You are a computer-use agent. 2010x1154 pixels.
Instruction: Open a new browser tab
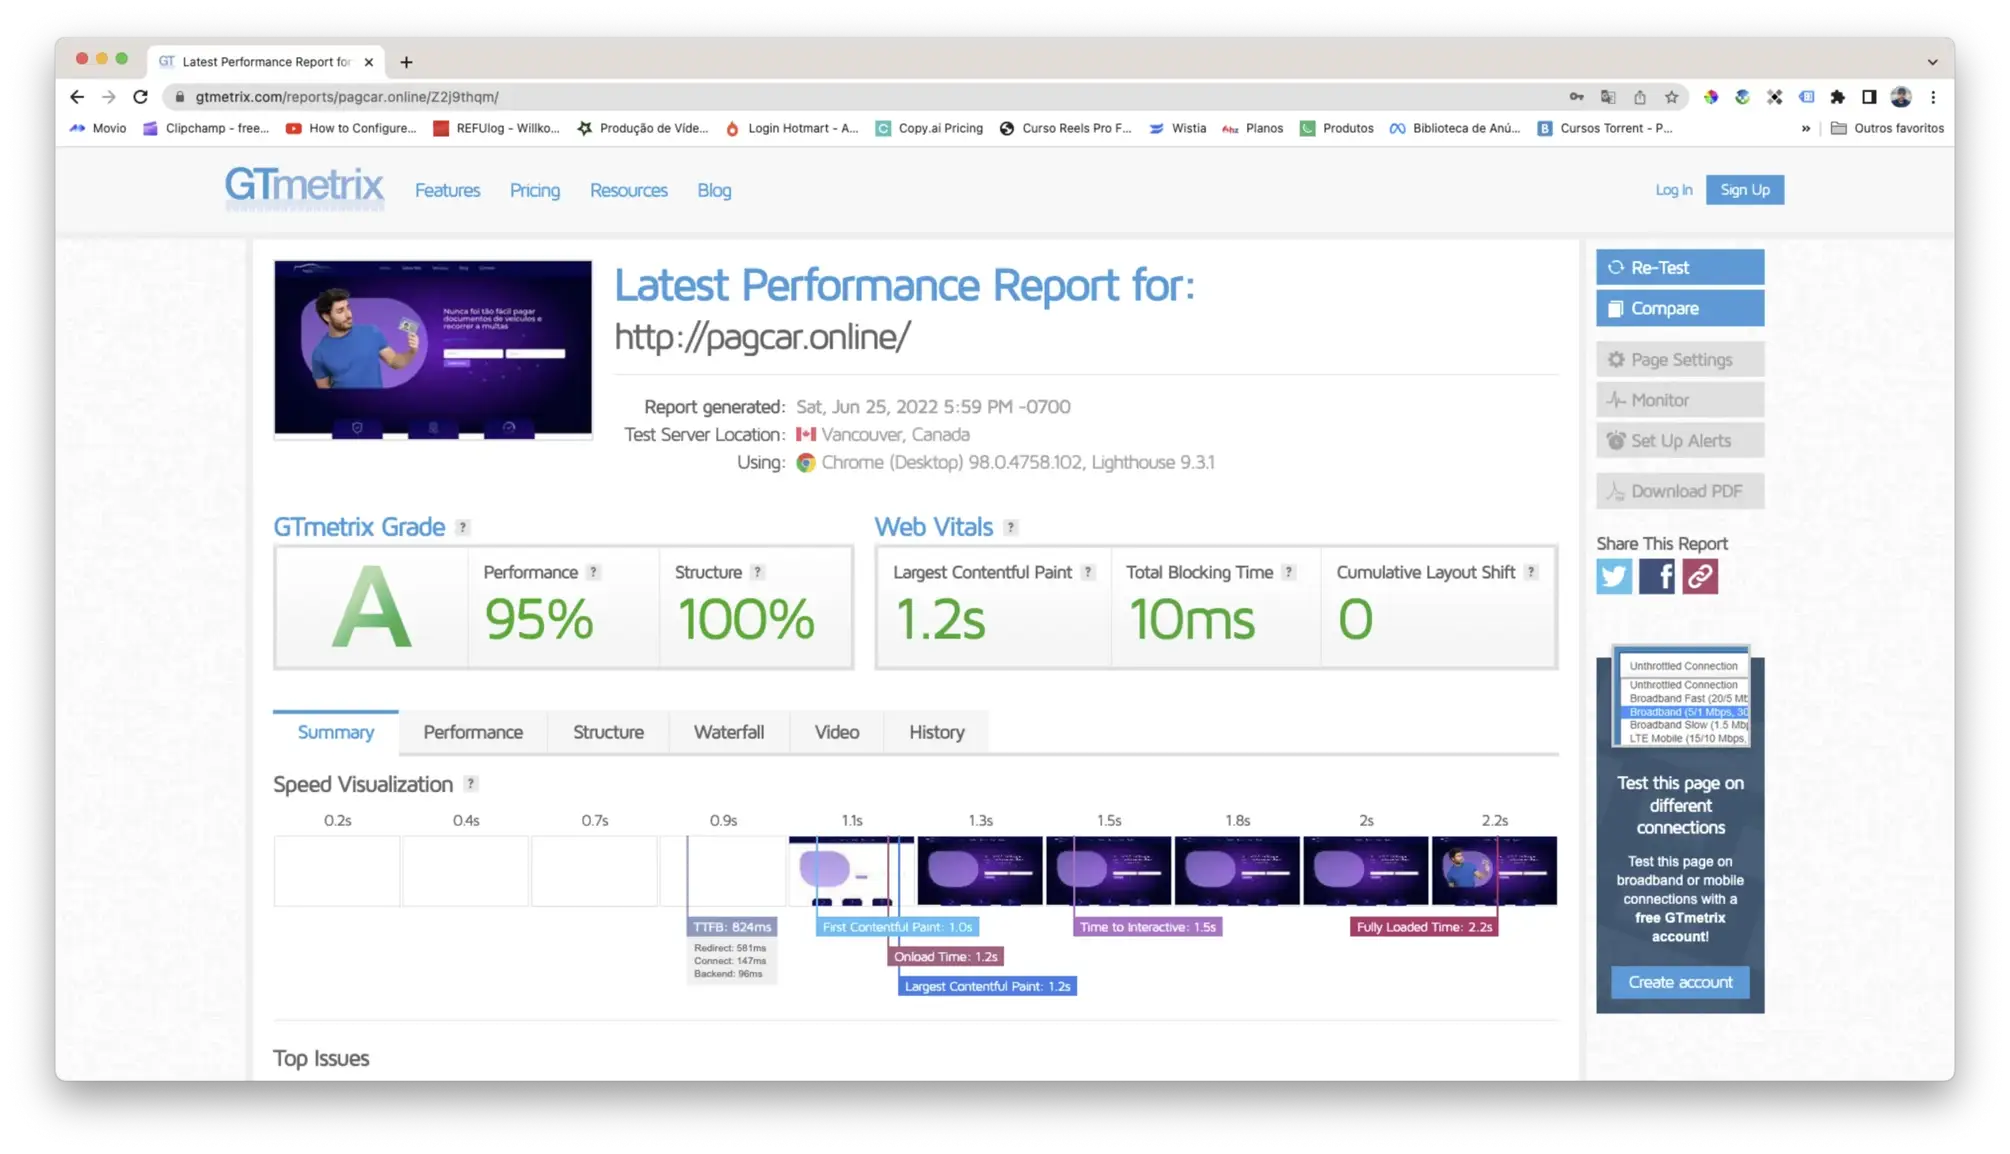tap(406, 62)
